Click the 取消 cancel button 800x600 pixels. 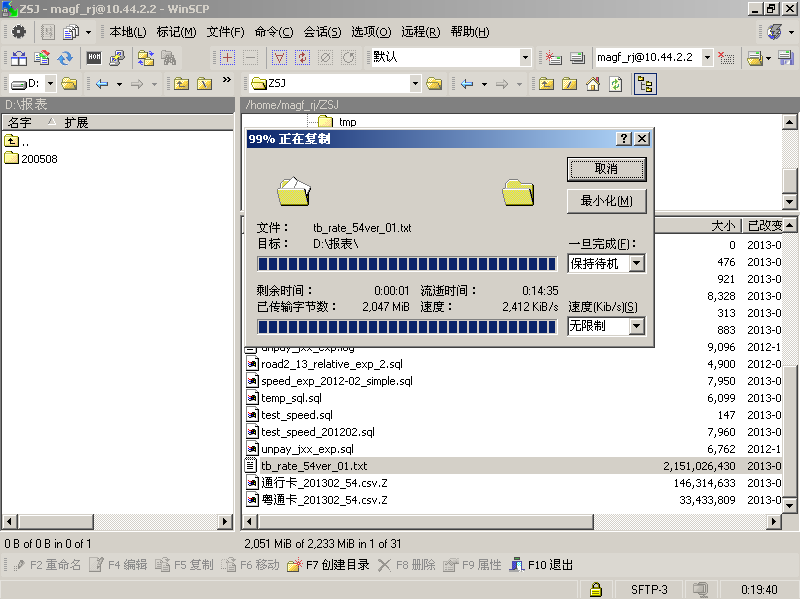(607, 169)
